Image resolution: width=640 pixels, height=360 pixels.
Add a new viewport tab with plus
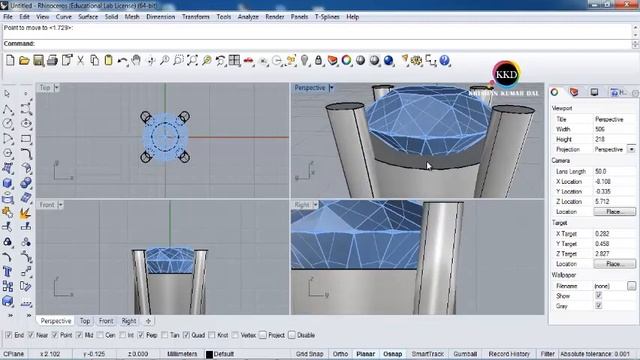pyautogui.click(x=148, y=321)
